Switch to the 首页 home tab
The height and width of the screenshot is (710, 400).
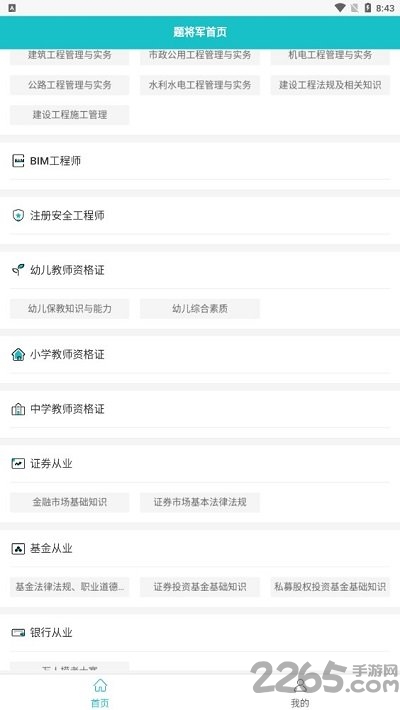click(100, 693)
